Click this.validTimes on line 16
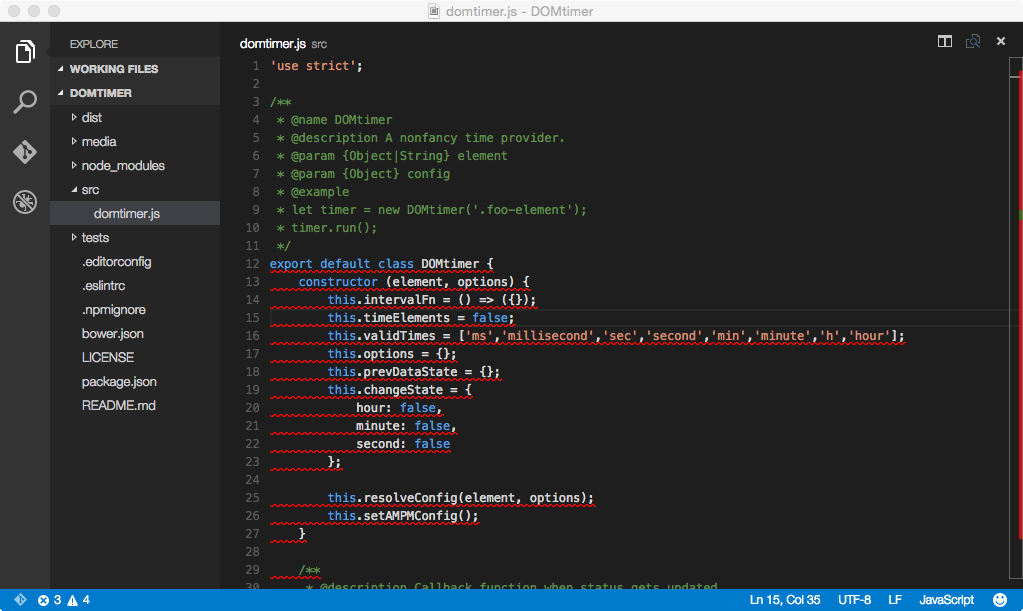This screenshot has width=1023, height=611. click(x=381, y=336)
